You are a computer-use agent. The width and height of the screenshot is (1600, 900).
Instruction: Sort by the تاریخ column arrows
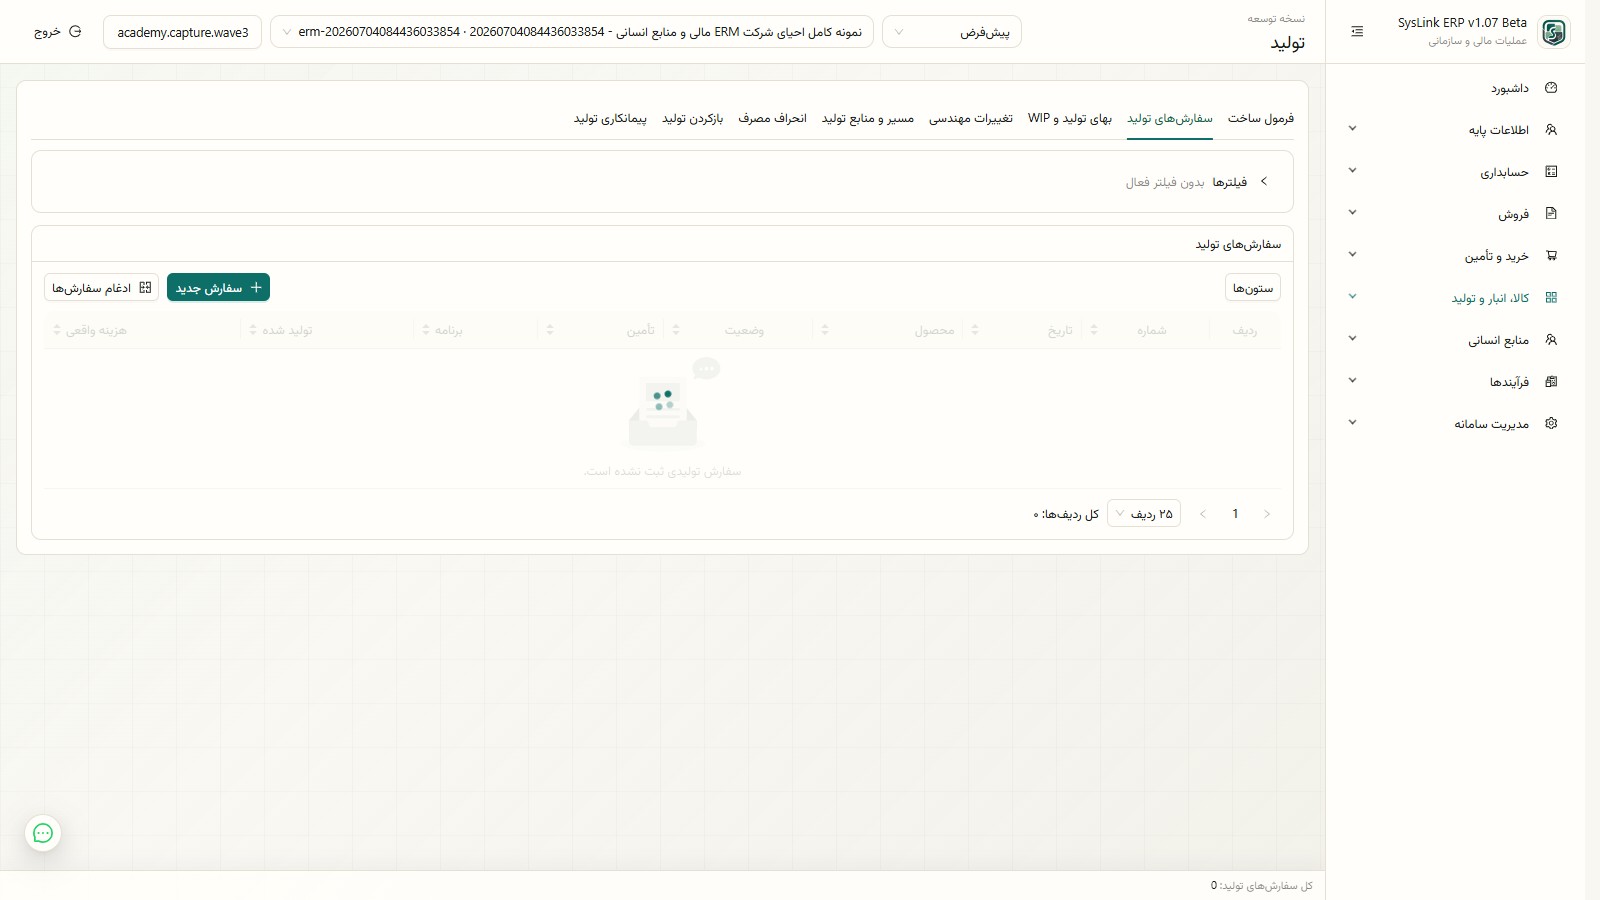pos(975,330)
